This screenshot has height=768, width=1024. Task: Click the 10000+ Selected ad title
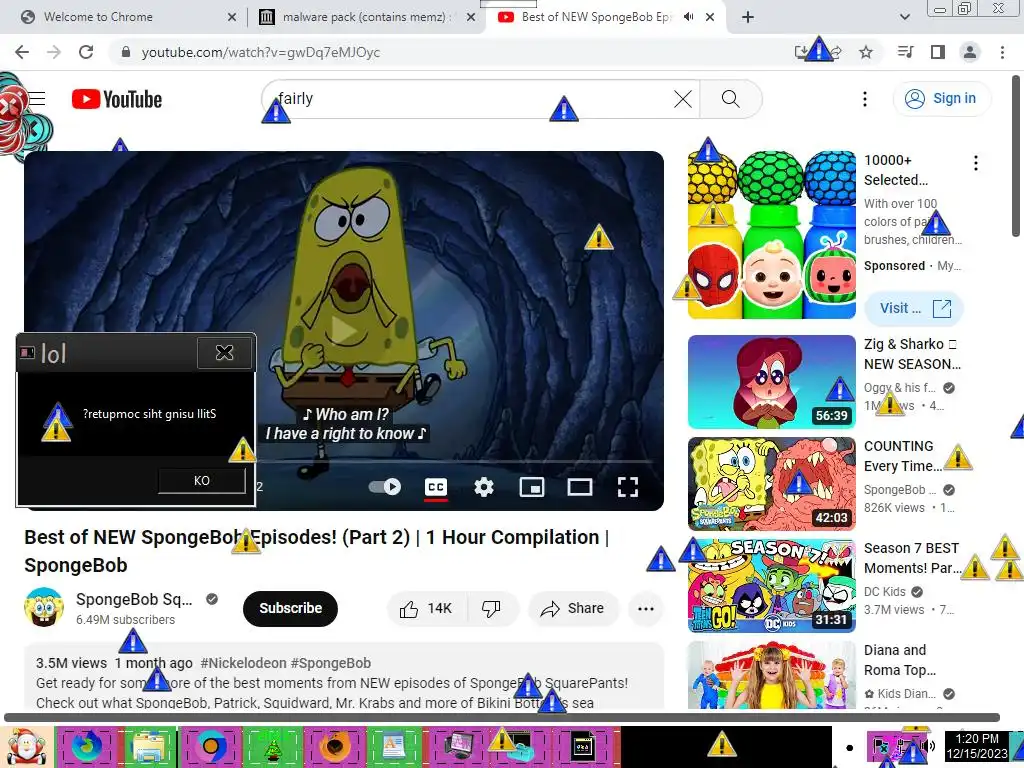point(896,170)
